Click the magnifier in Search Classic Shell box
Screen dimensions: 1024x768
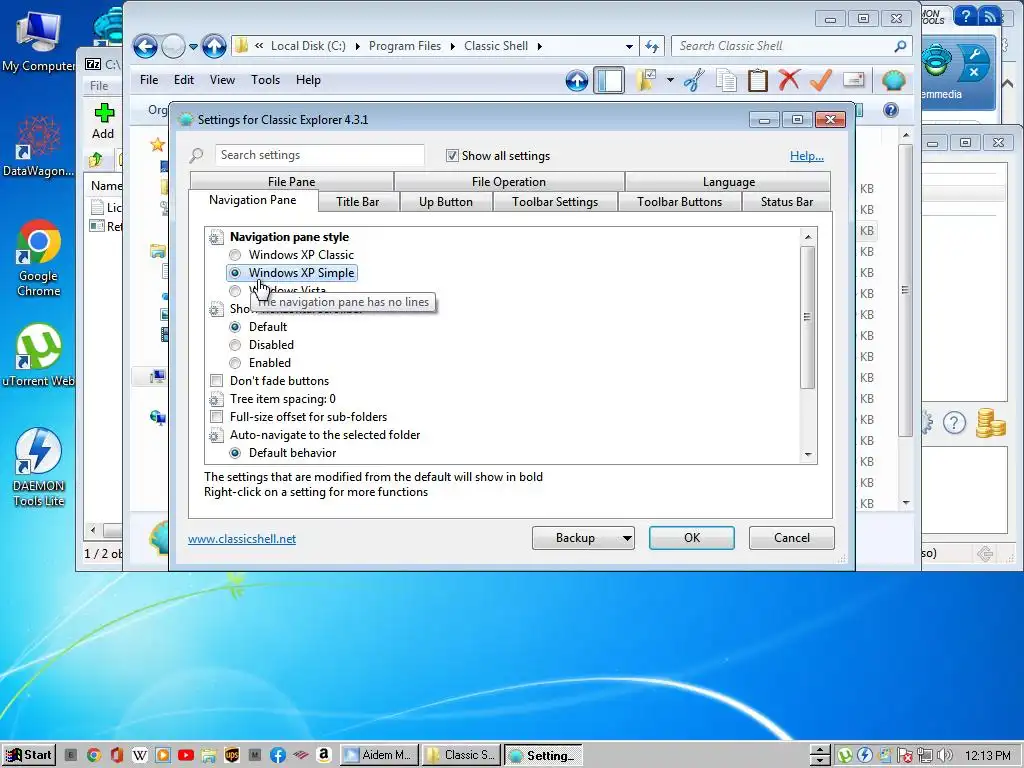pos(901,46)
